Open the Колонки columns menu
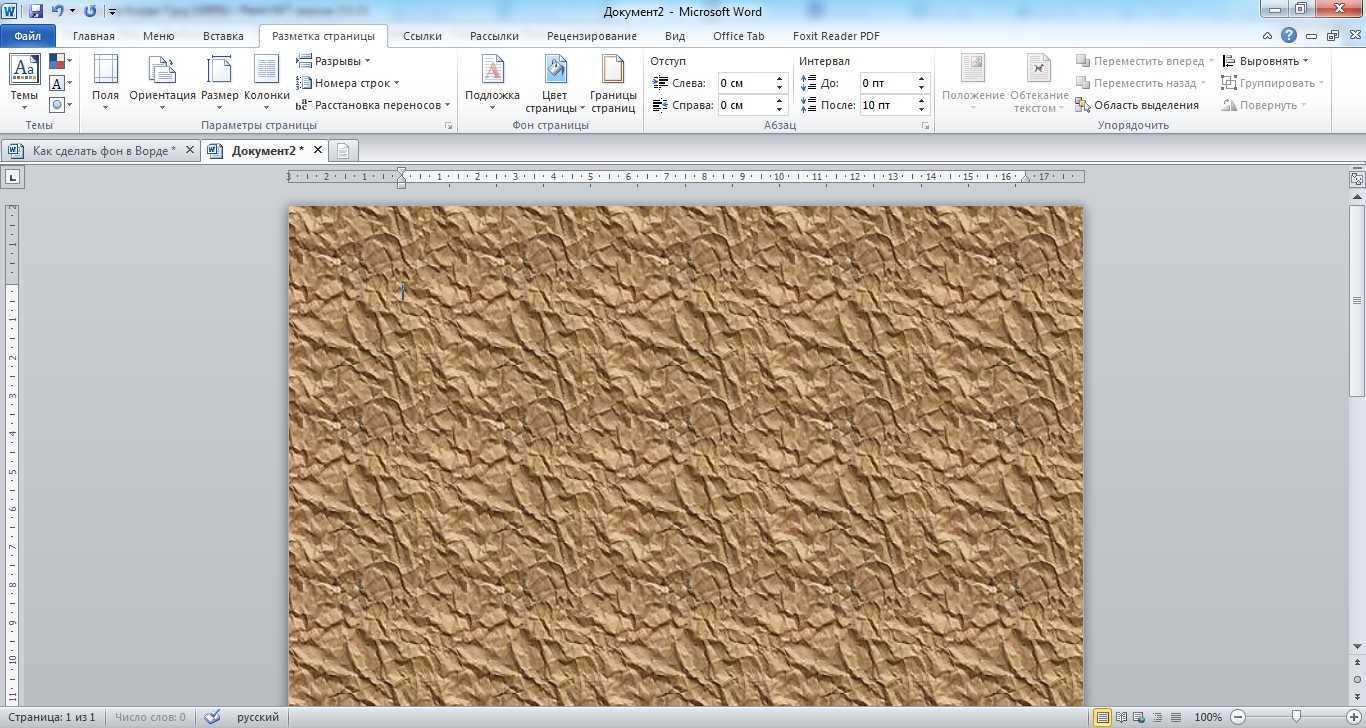This screenshot has height=728, width=1366. pos(266,82)
